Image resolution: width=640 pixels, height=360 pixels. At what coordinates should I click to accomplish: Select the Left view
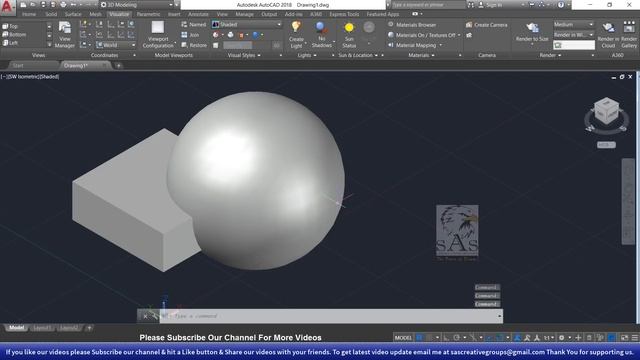(x=10, y=43)
